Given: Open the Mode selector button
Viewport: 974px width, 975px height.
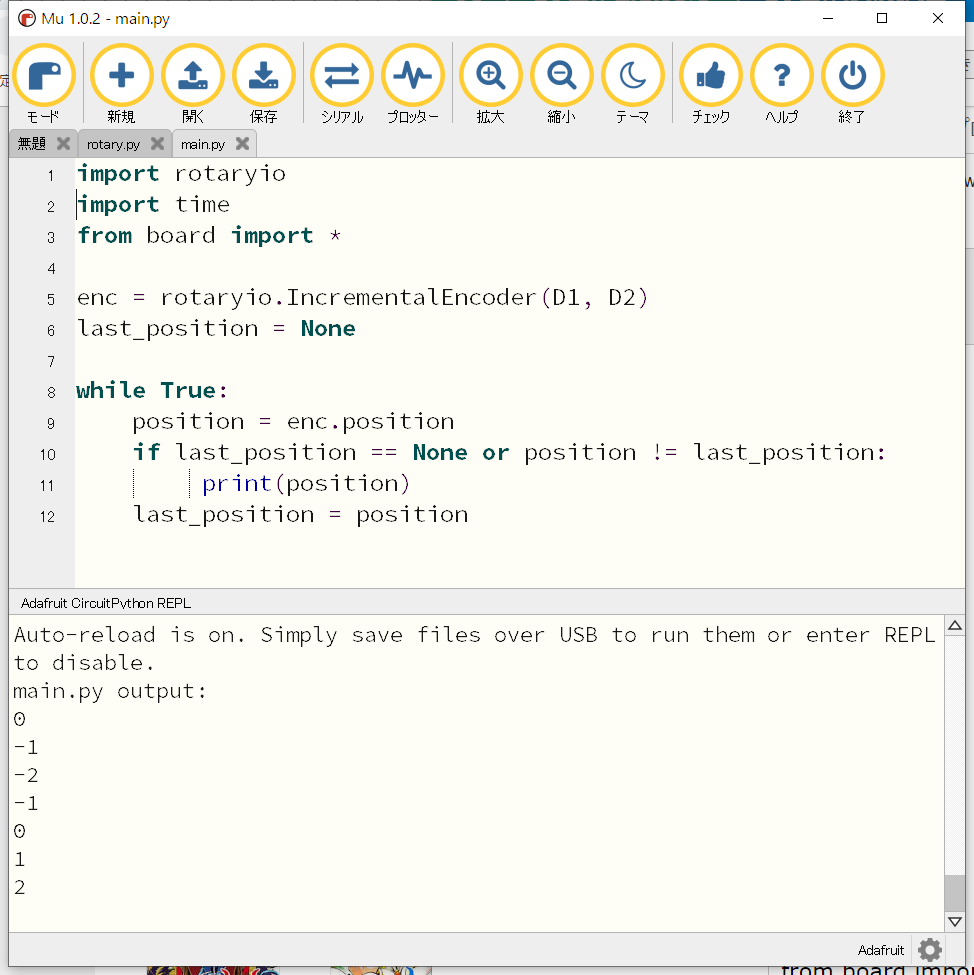Looking at the screenshot, I should (43, 77).
